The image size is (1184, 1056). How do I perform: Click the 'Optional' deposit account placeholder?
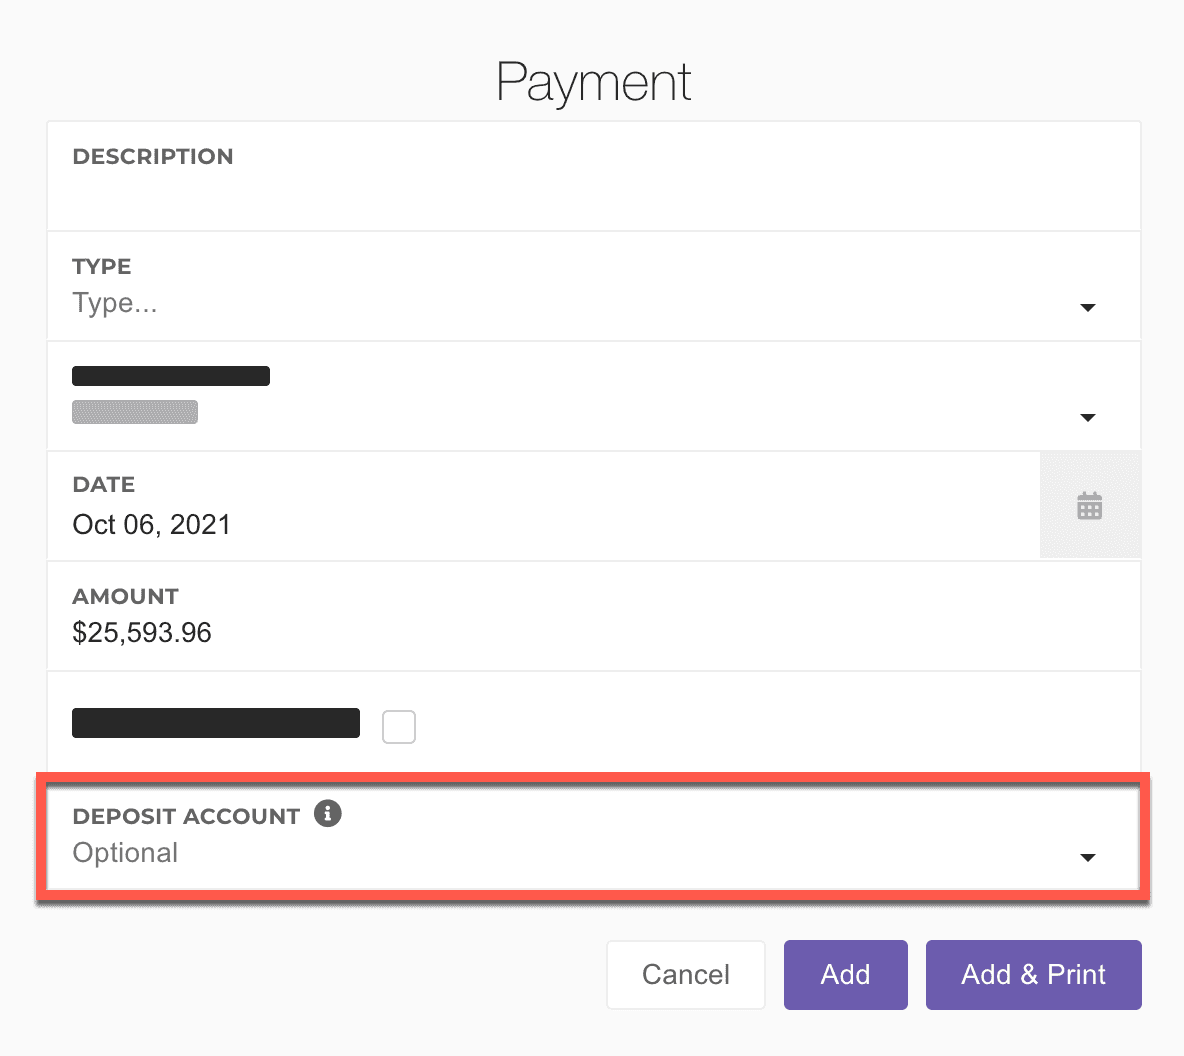(x=126, y=853)
